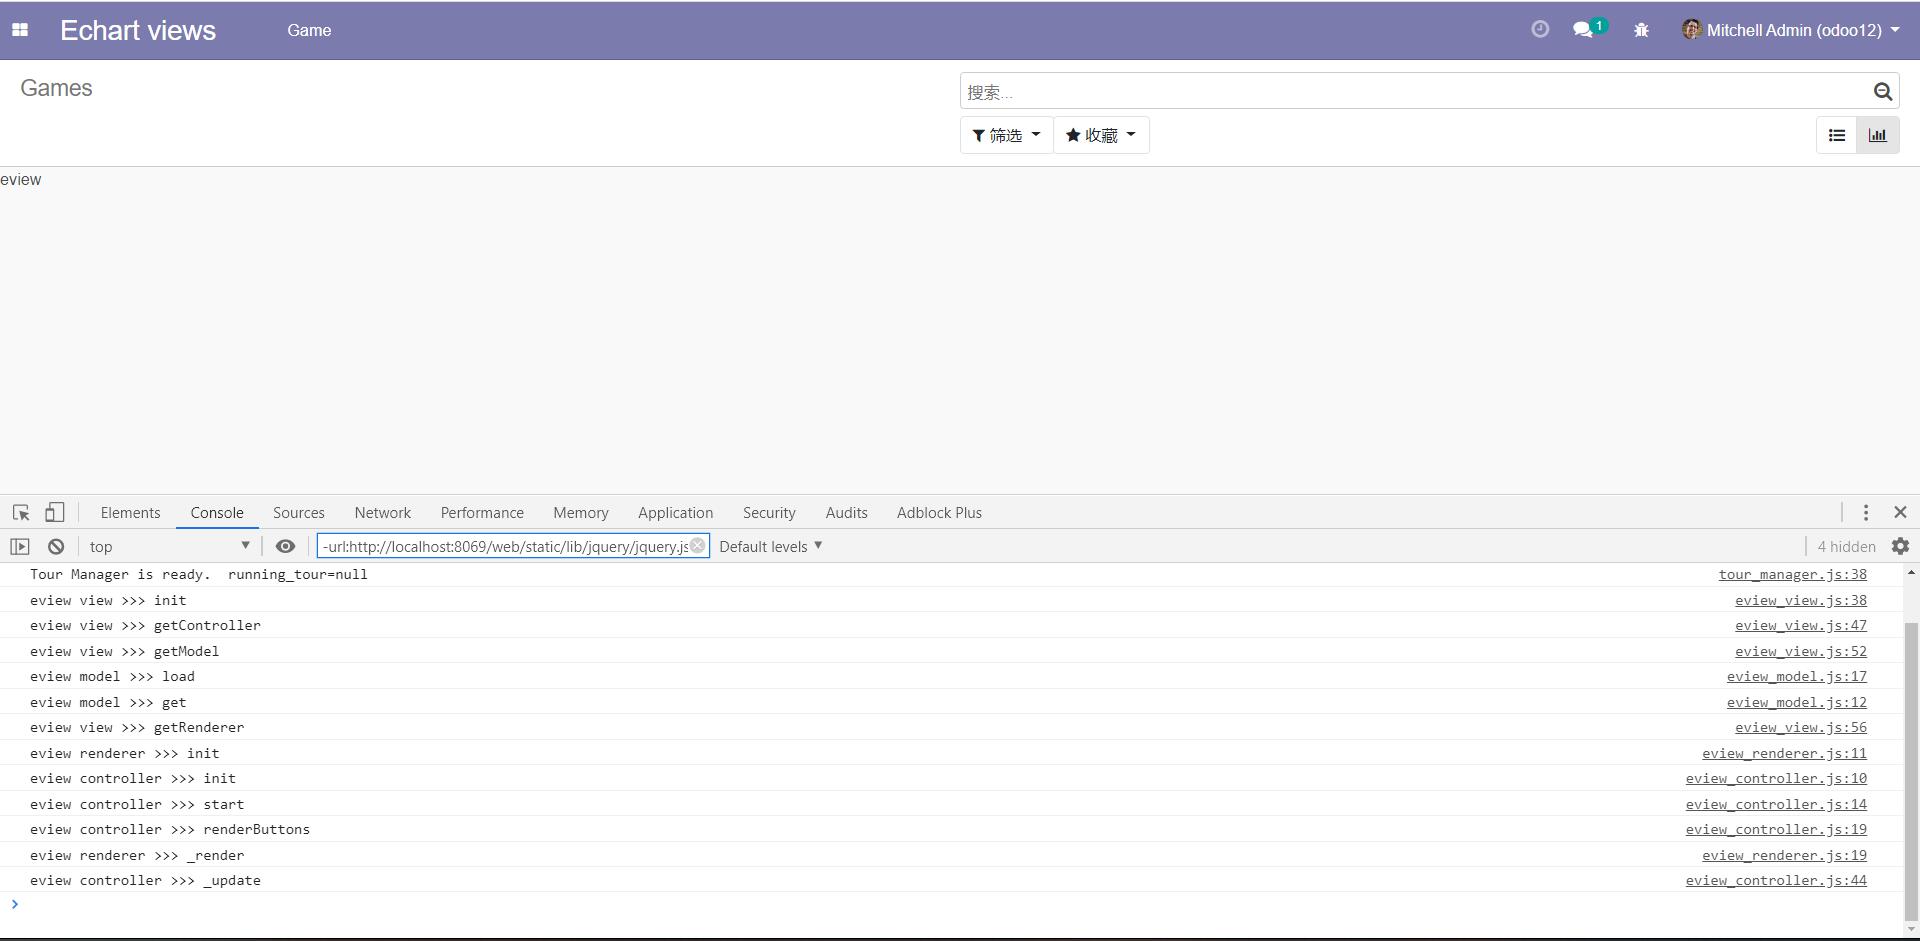Viewport: 1920px width, 941px height.
Task: Show the console sidebar
Action: click(20, 547)
